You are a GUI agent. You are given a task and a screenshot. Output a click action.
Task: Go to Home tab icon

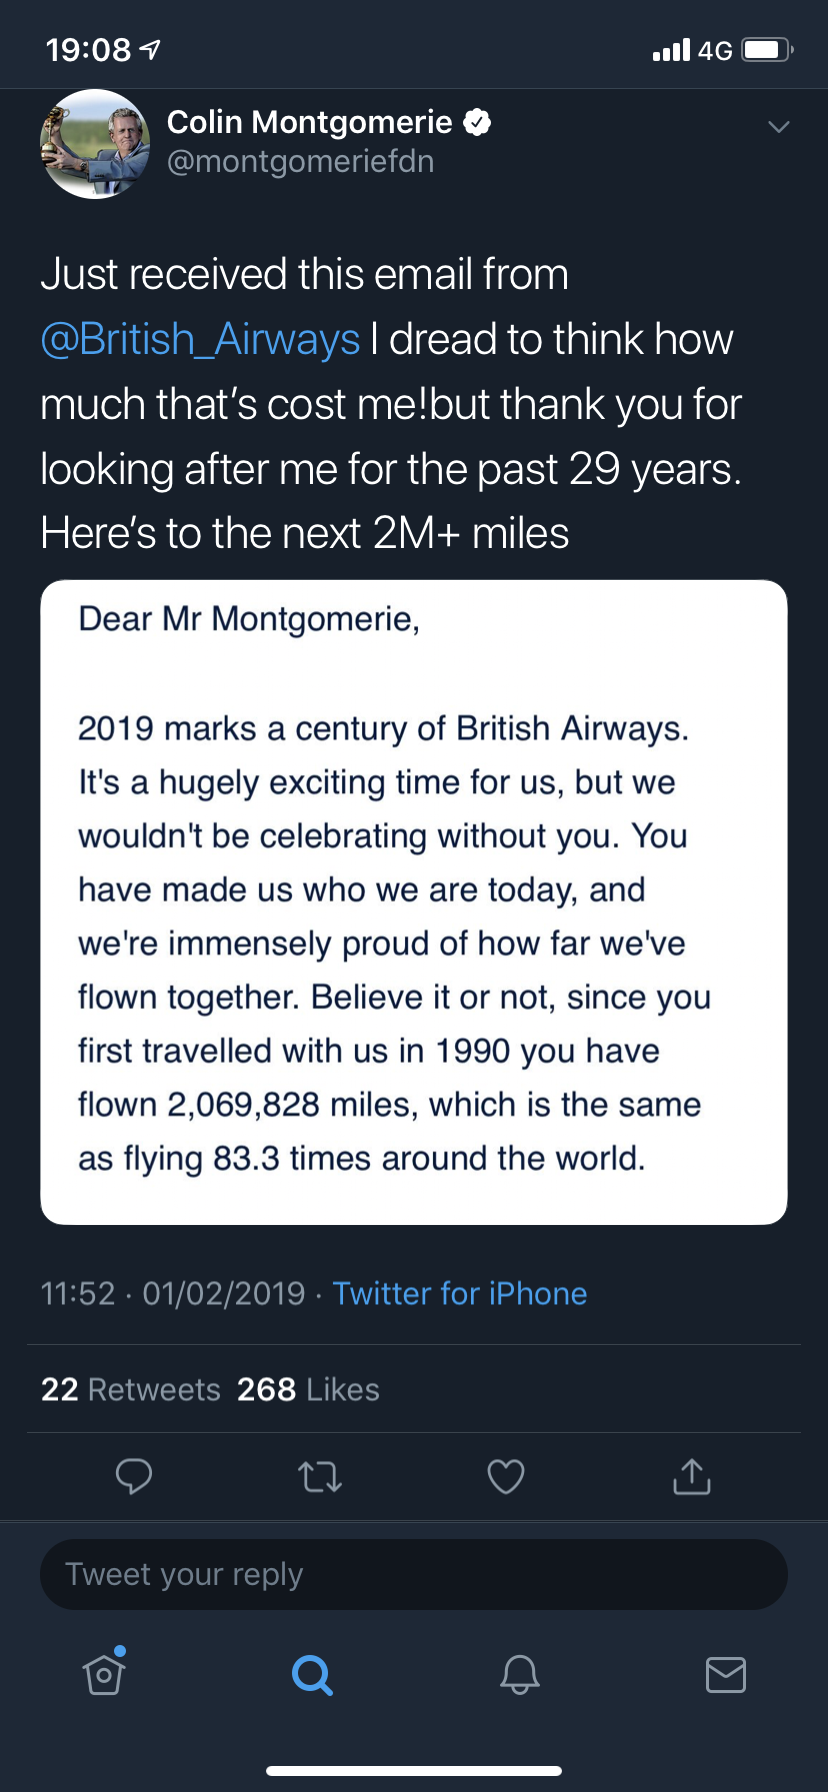105,1672
